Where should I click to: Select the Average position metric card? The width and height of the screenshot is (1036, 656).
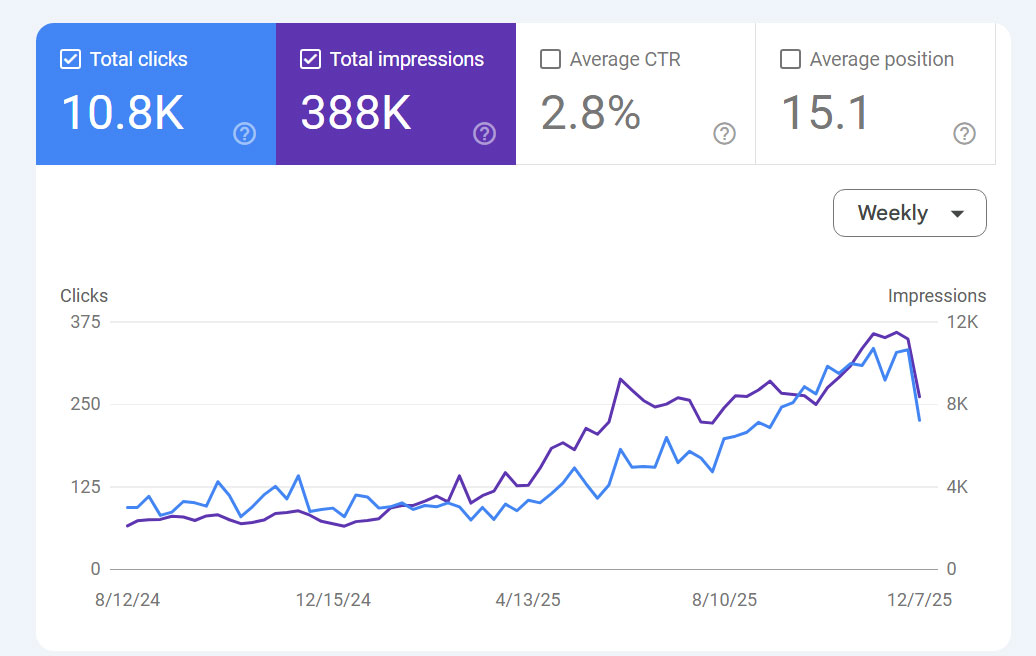point(875,93)
